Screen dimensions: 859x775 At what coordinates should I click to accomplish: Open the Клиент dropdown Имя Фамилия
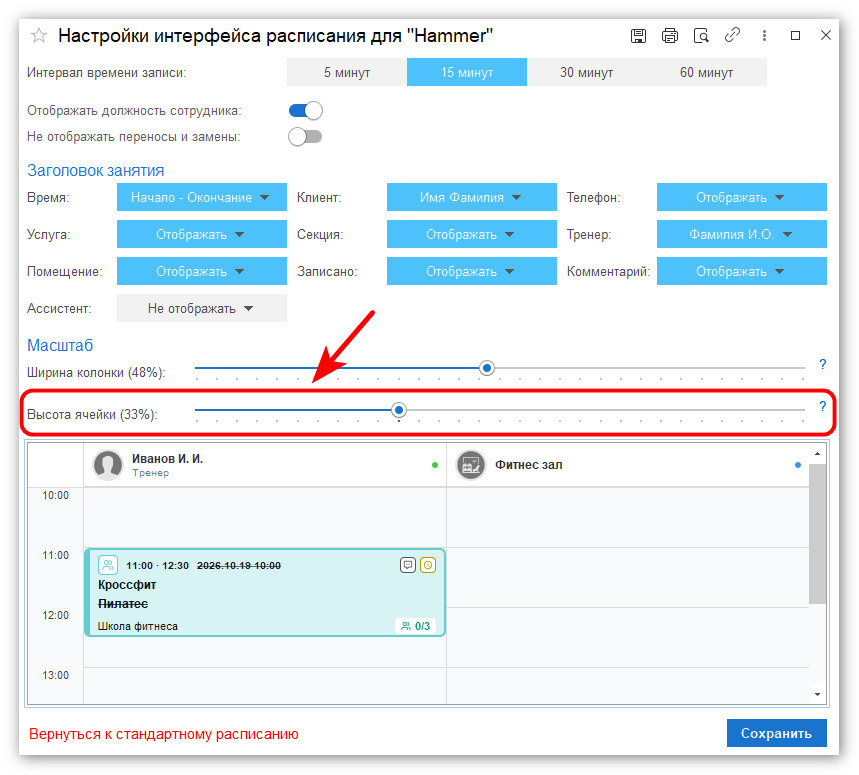(472, 197)
